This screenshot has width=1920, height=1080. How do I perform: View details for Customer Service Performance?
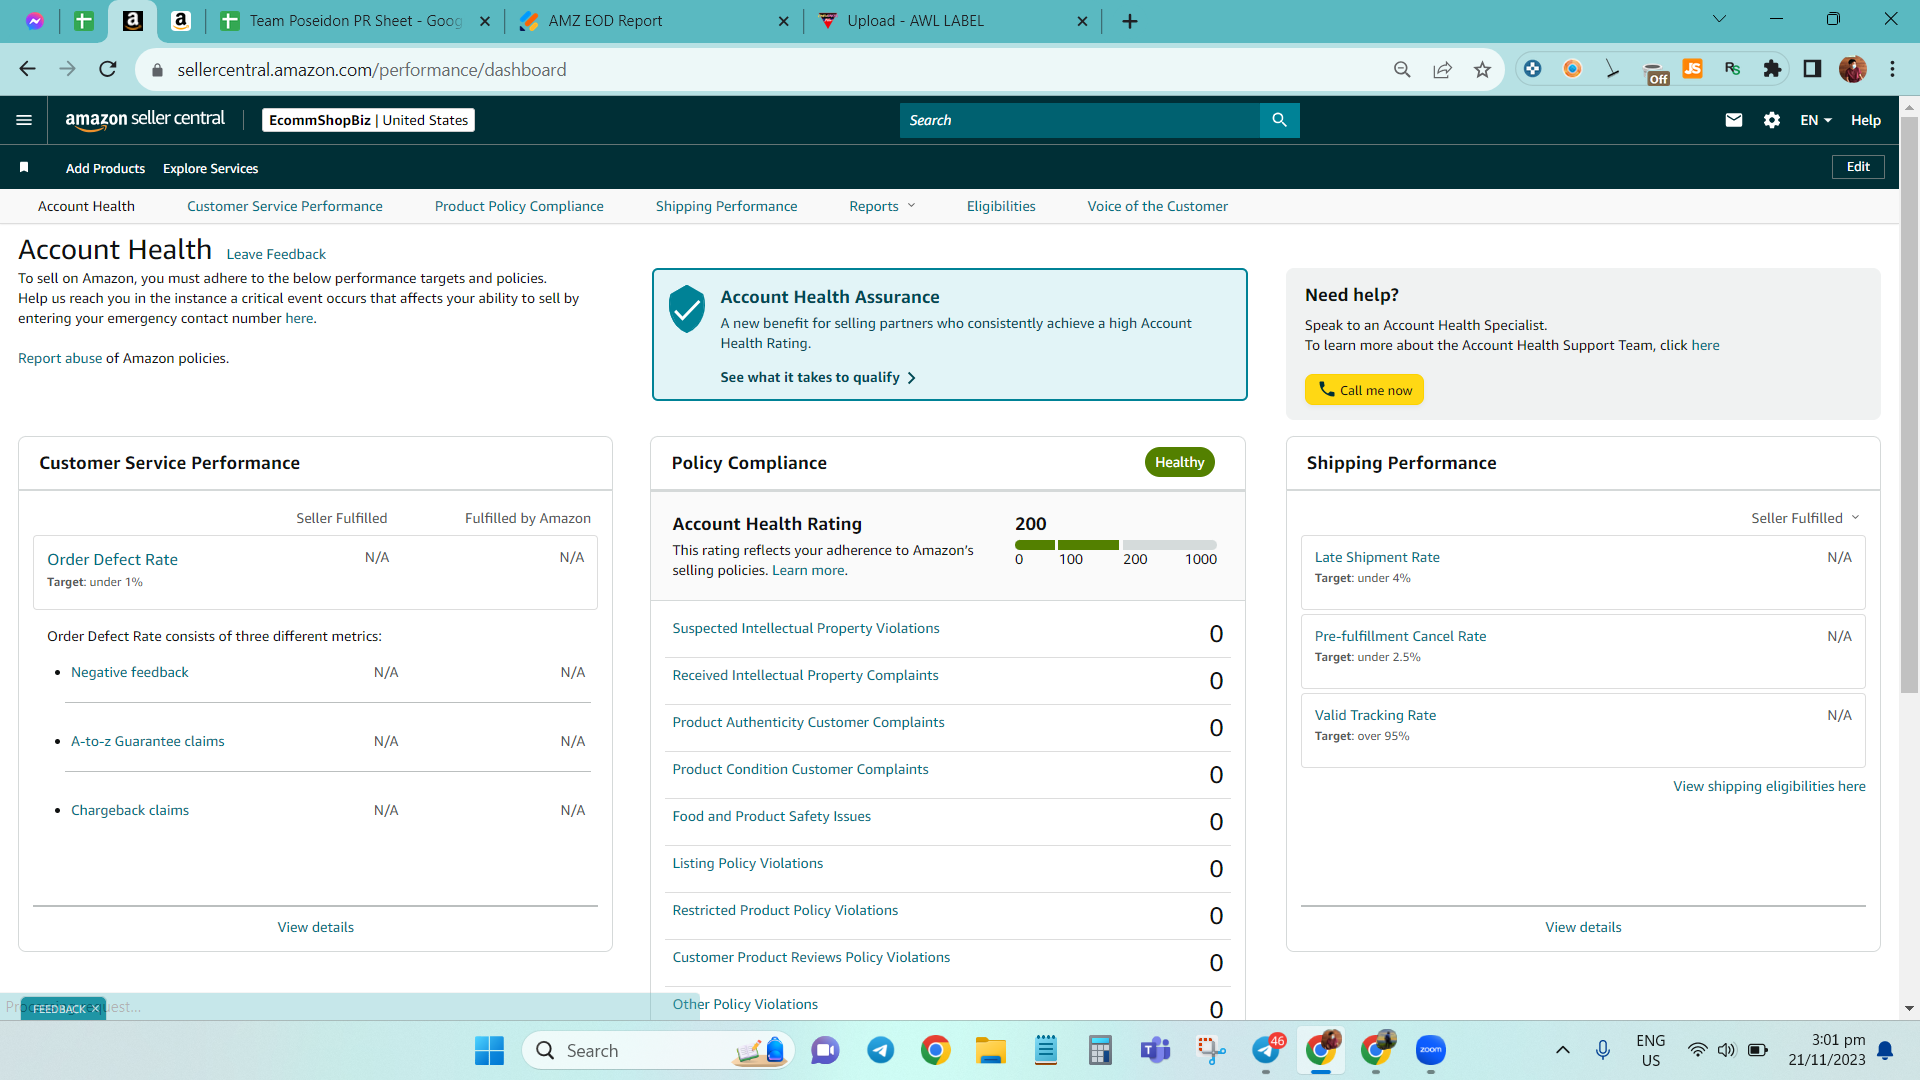point(316,927)
